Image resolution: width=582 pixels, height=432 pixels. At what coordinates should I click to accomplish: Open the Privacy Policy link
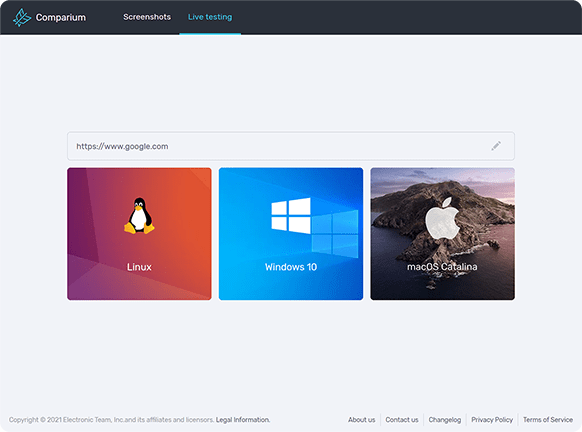(x=492, y=420)
